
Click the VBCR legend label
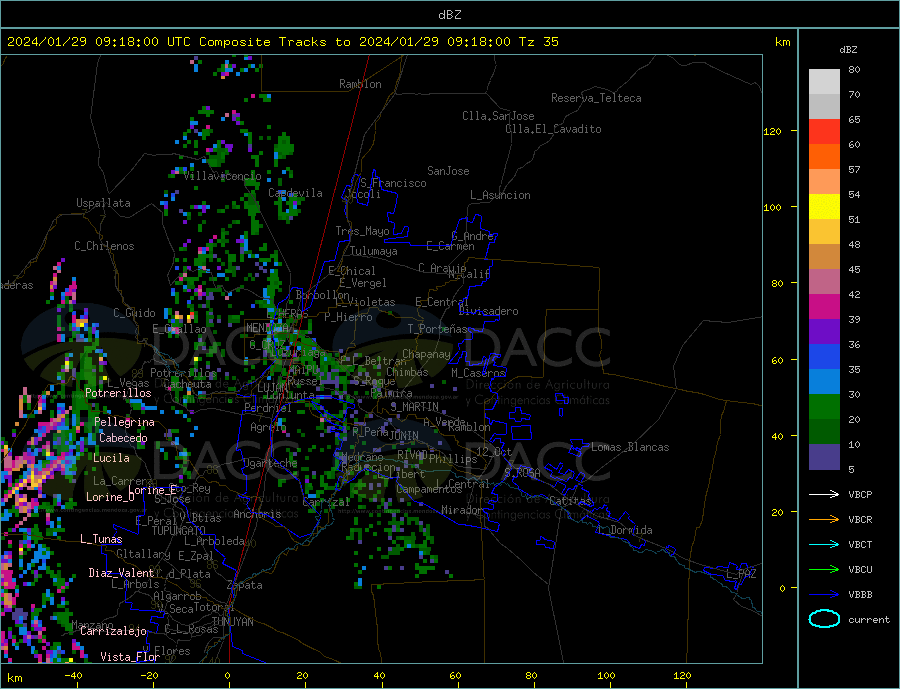pyautogui.click(x=860, y=520)
